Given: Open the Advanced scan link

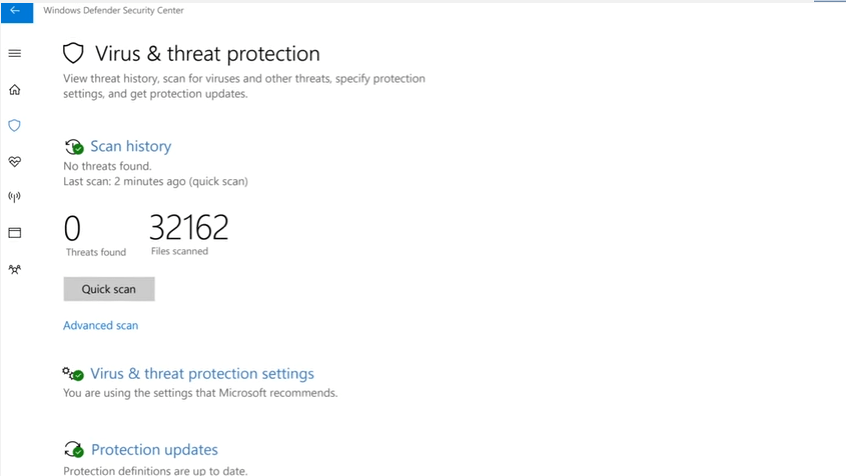Looking at the screenshot, I should [x=100, y=325].
